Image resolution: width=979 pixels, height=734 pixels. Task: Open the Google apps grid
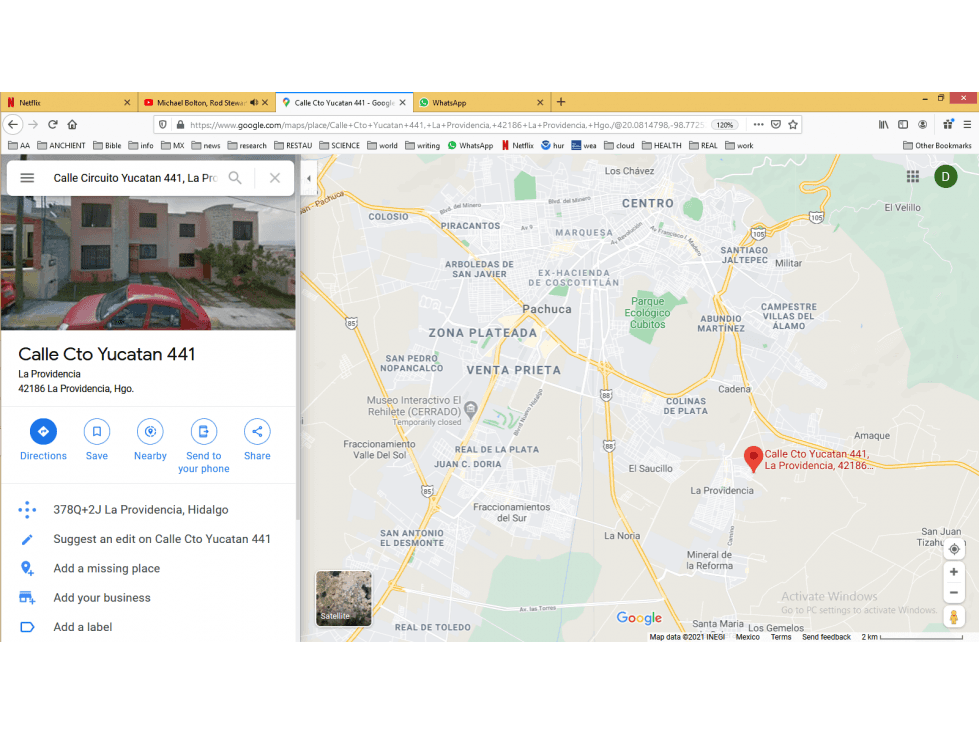[x=913, y=177]
